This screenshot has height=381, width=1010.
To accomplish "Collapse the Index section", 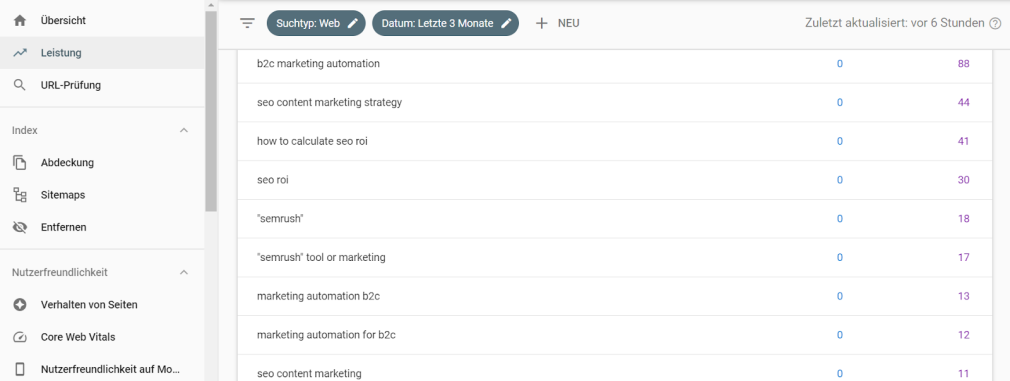I will pos(184,130).
